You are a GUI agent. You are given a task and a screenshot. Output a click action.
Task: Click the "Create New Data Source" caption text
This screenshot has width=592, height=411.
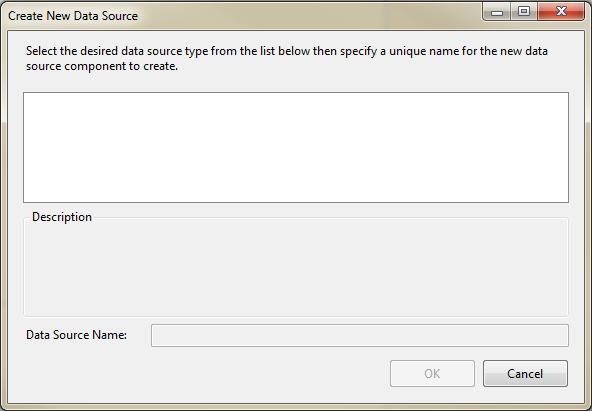click(73, 16)
